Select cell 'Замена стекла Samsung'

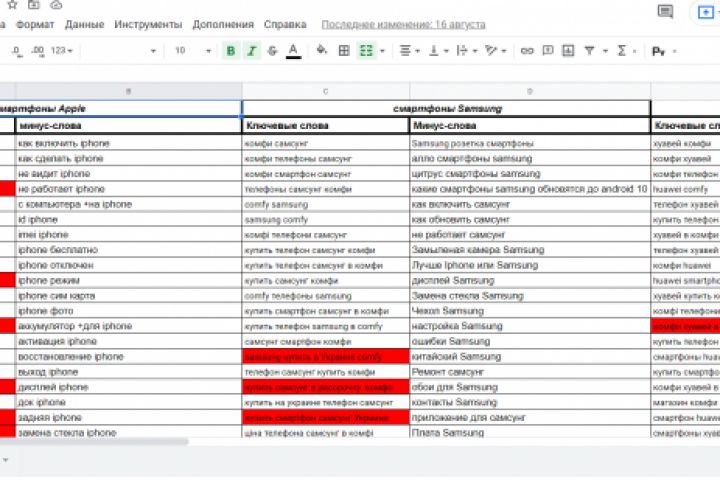pyautogui.click(x=530, y=295)
